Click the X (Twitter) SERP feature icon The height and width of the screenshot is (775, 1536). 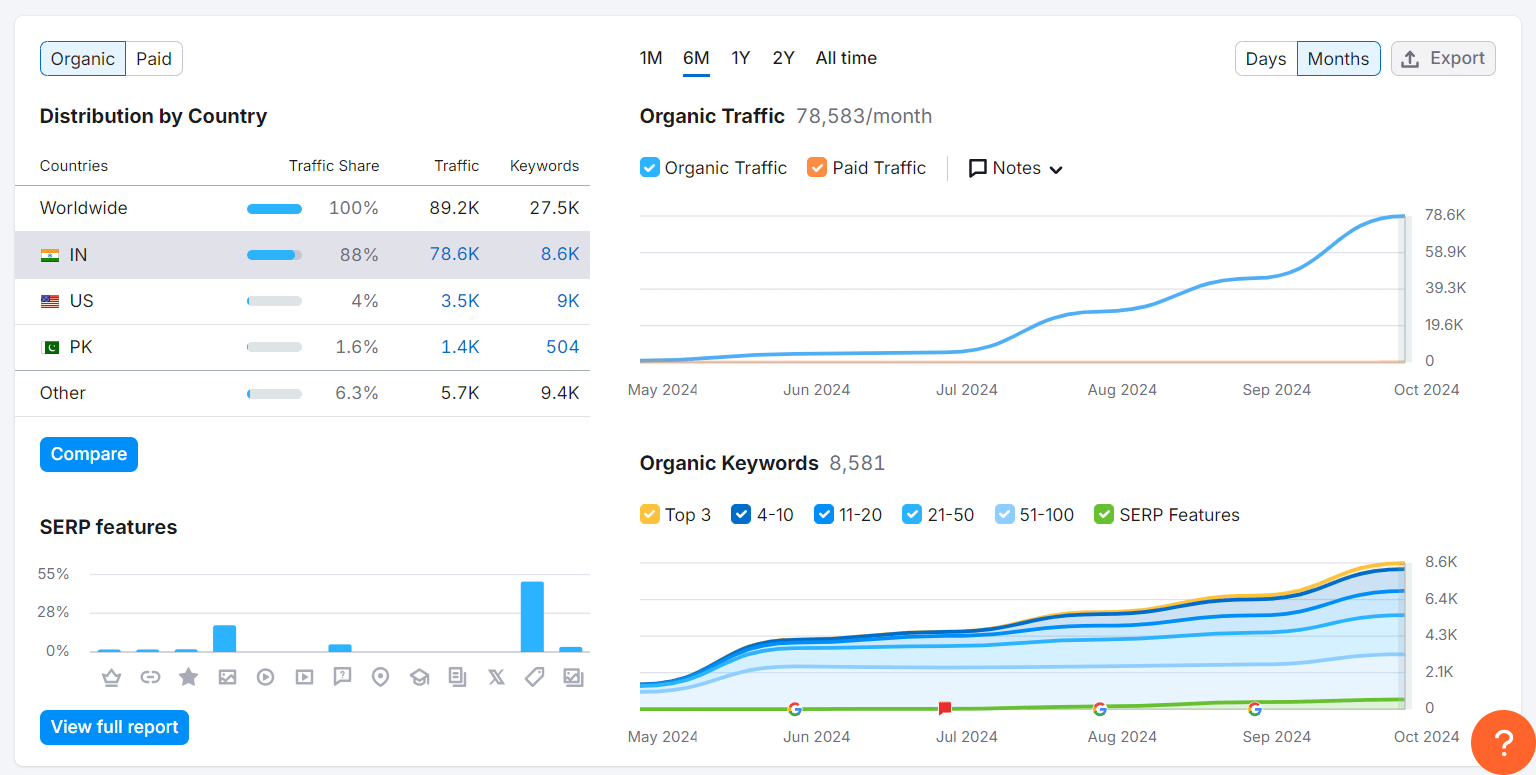(496, 678)
